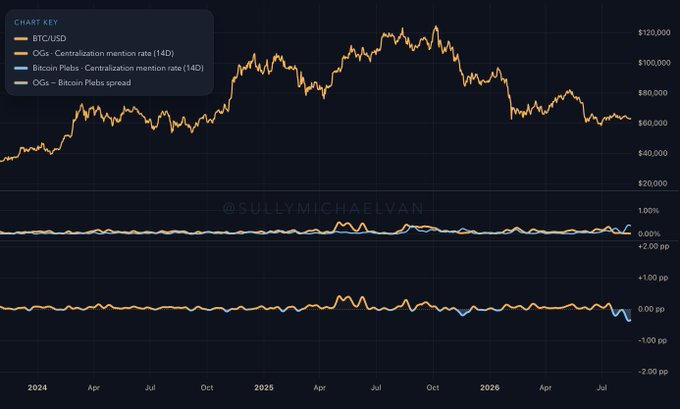Click the $120,000 price axis label
Image resolution: width=680 pixels, height=409 pixels.
(x=654, y=33)
